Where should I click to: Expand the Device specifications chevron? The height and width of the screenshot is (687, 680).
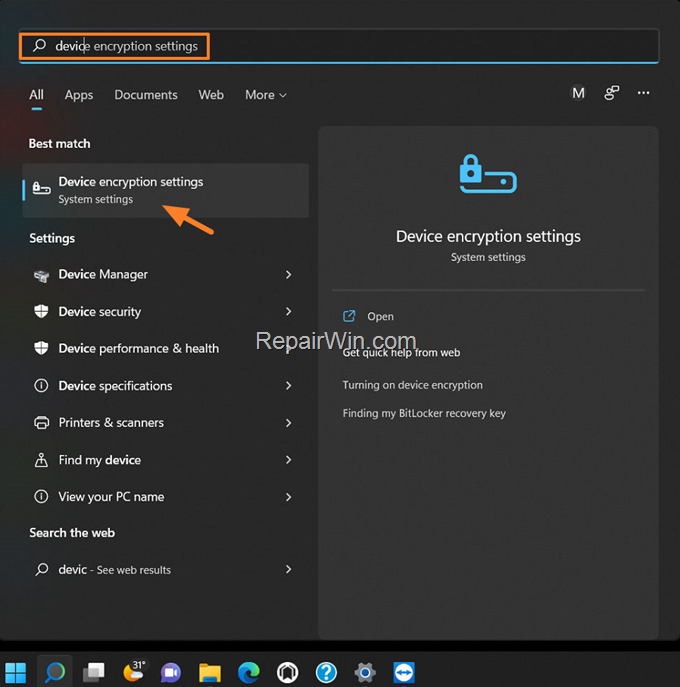coord(288,386)
